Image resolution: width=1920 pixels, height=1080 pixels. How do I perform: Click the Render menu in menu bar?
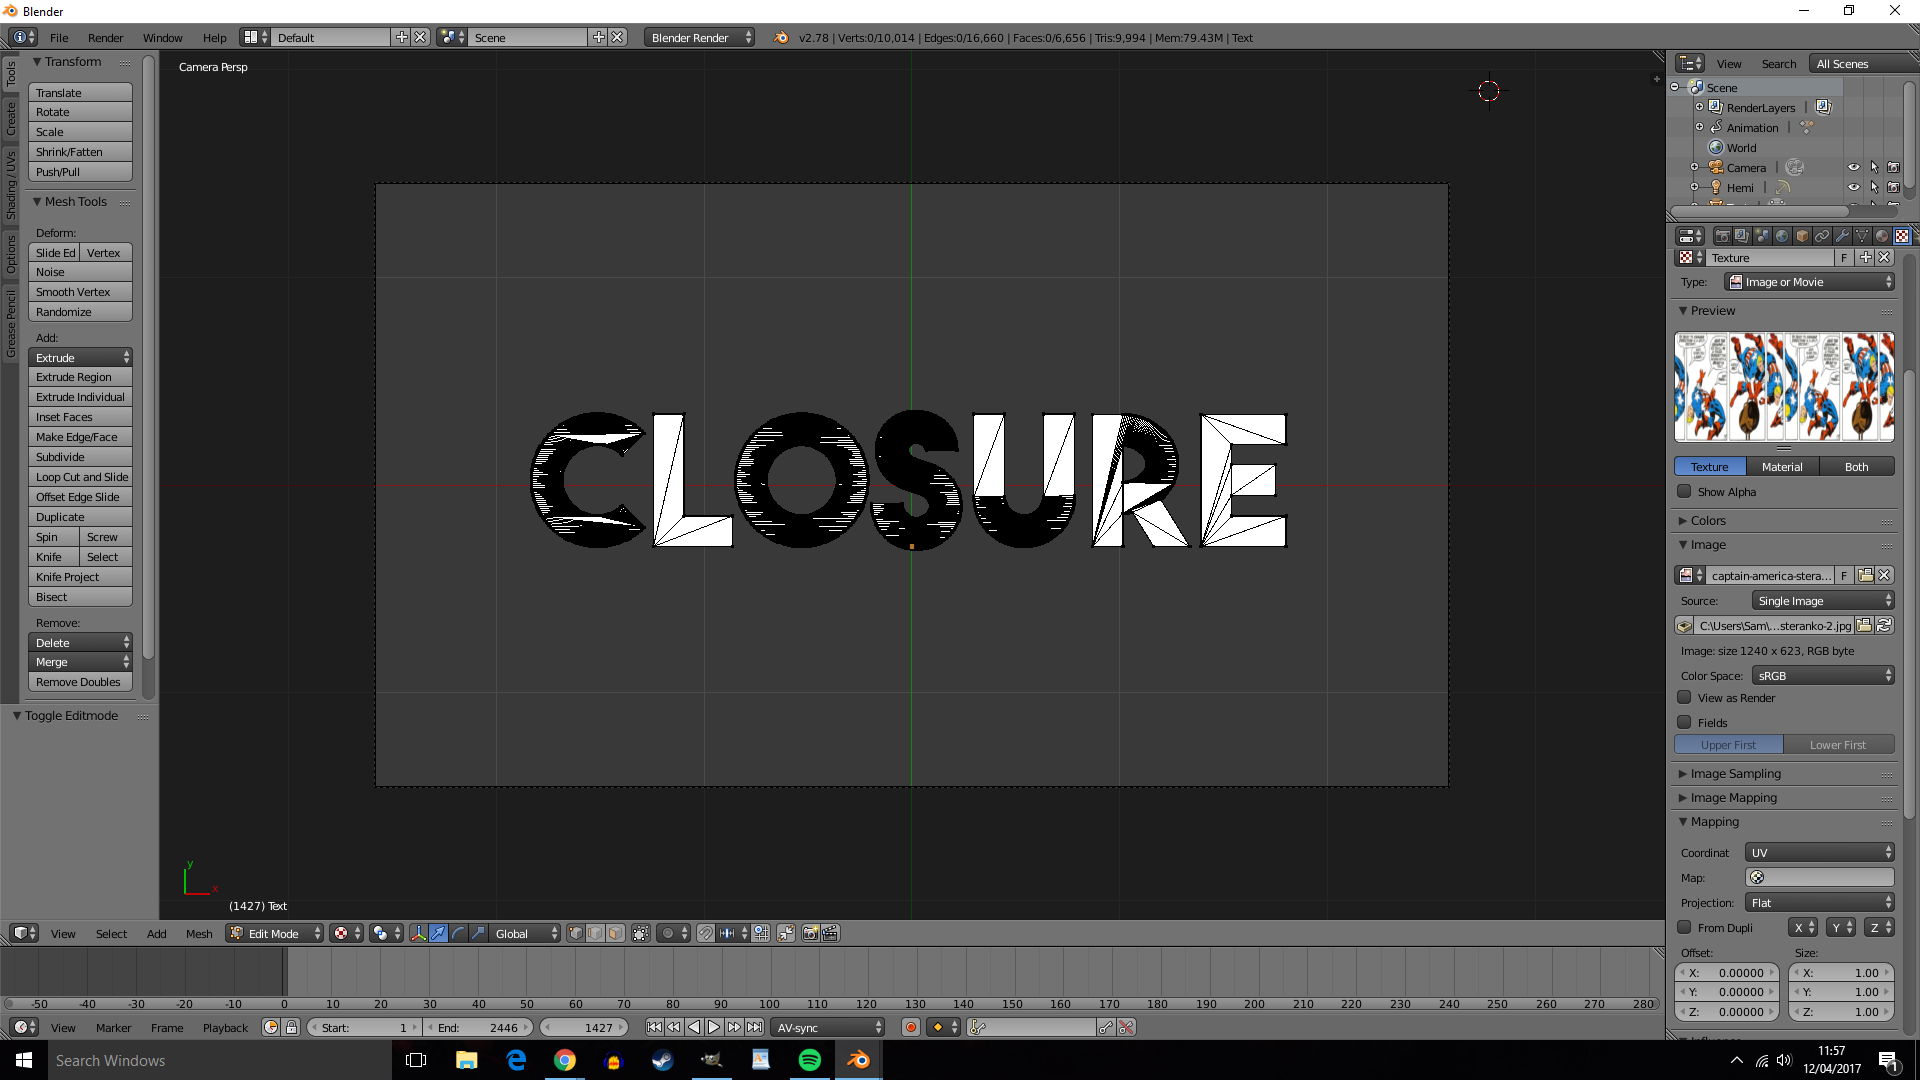click(105, 37)
